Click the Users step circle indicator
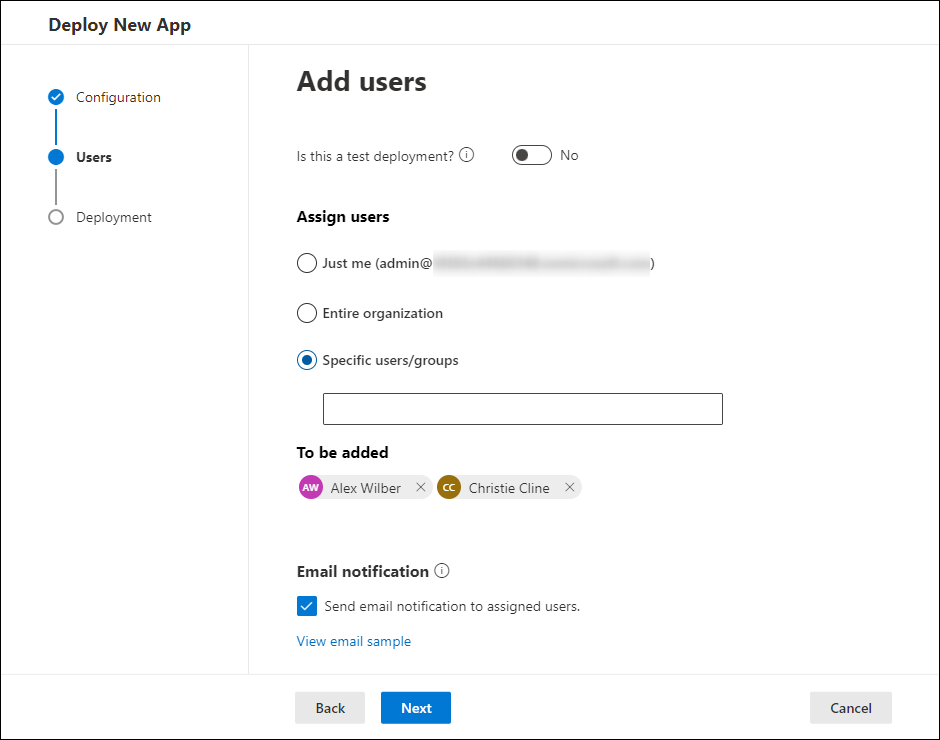 pyautogui.click(x=56, y=157)
